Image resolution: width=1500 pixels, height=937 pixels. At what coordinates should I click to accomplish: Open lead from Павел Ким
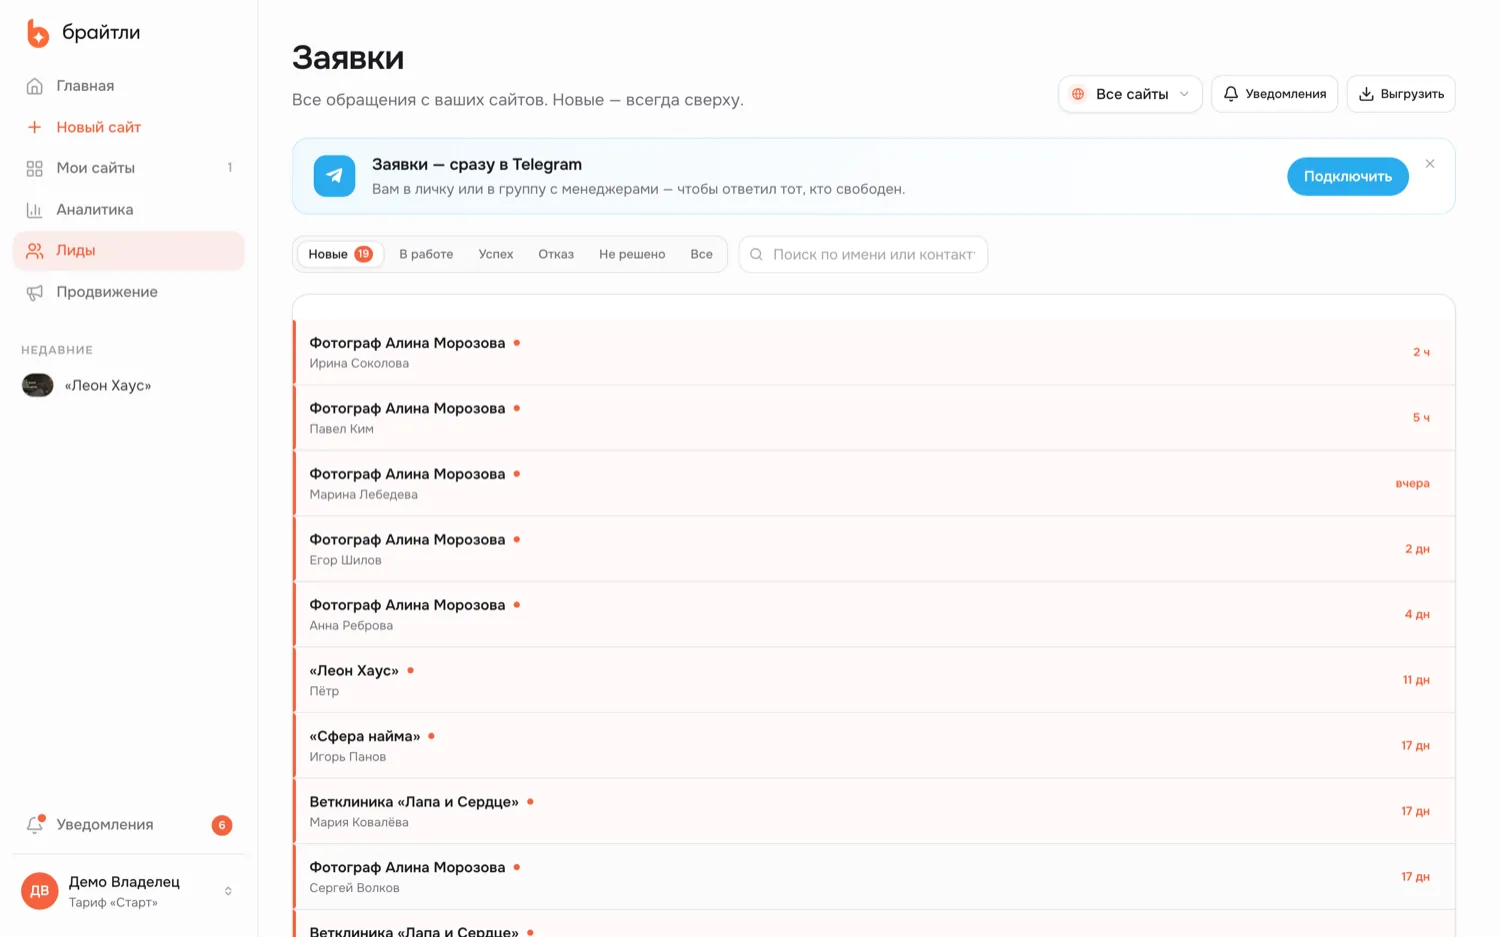(x=874, y=418)
